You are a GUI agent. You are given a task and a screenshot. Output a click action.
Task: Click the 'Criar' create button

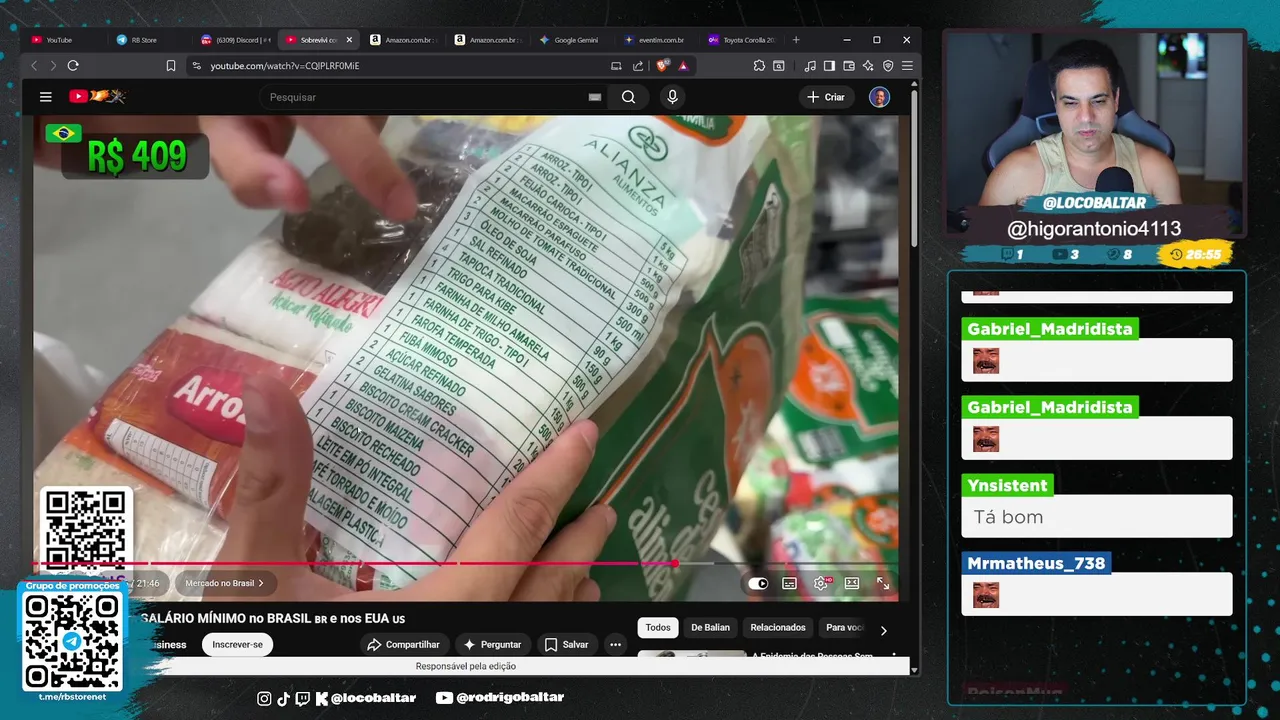click(826, 97)
